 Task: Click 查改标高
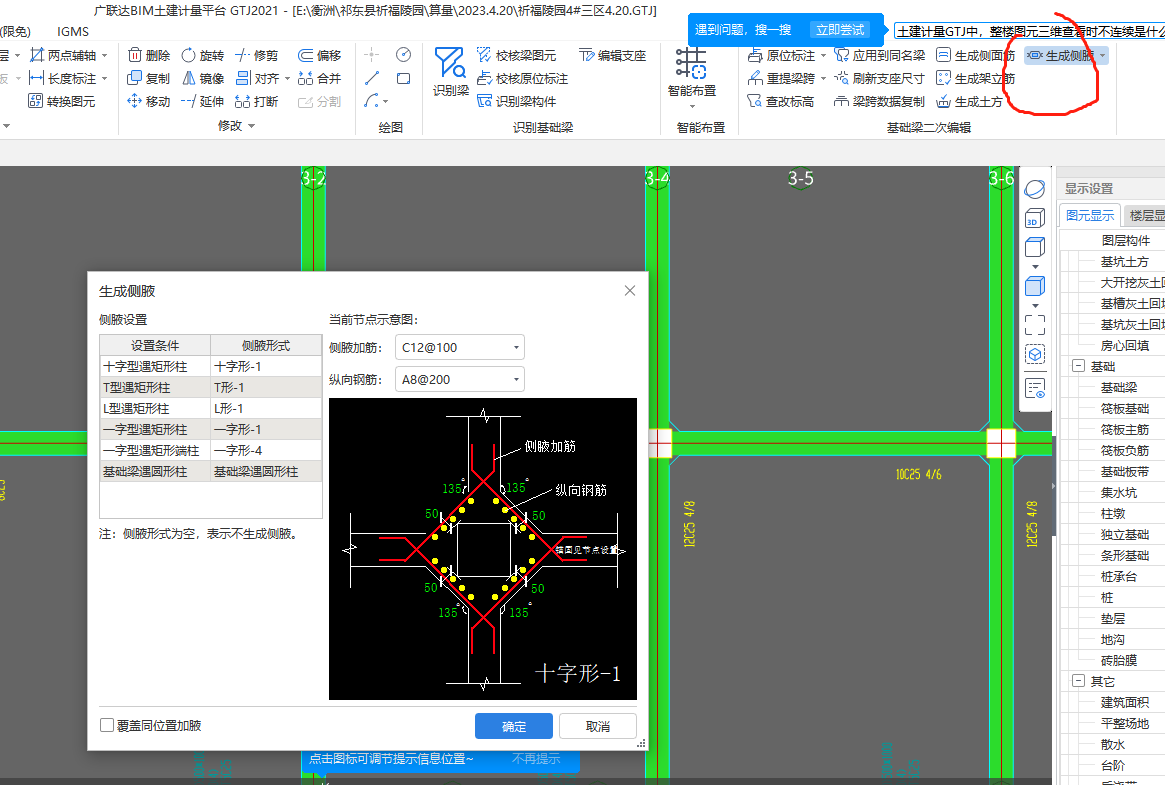(781, 102)
